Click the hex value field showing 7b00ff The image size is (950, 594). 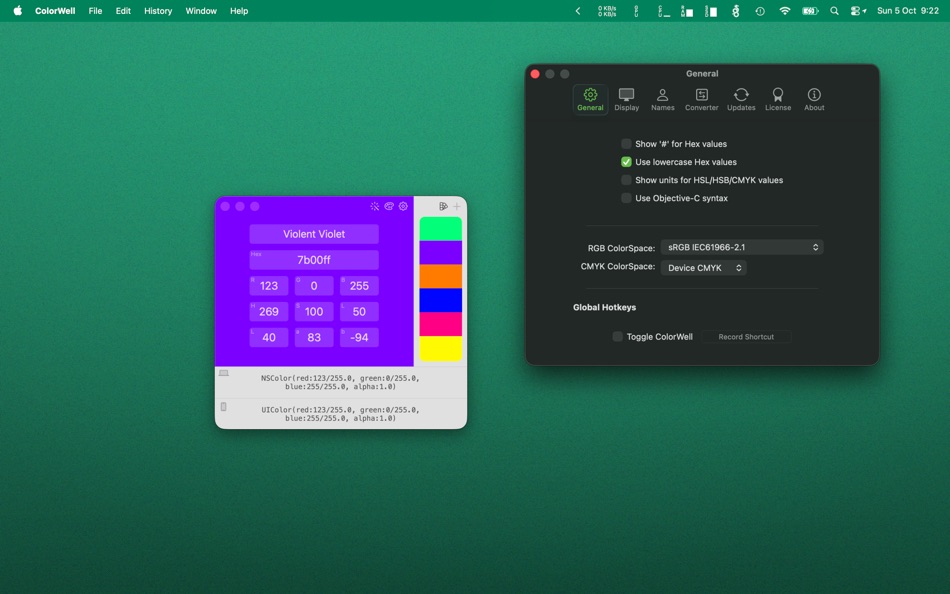tap(313, 259)
